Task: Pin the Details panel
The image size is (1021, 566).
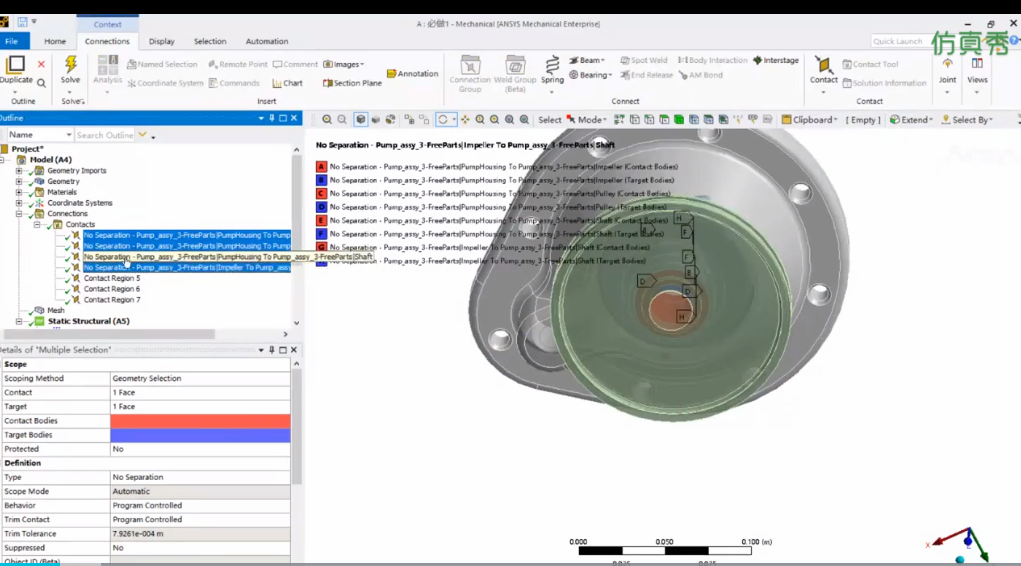Action: 272,350
